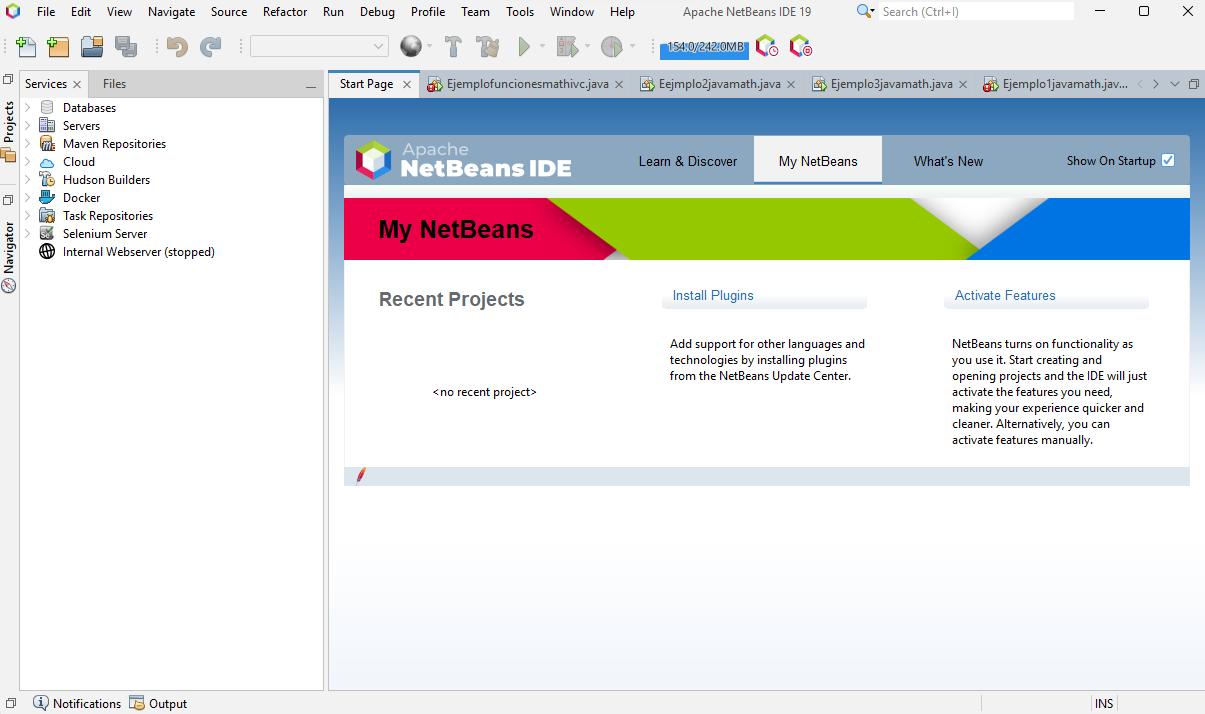The width and height of the screenshot is (1205, 714).
Task: Open the browser globe dropdown arrow
Action: [430, 46]
